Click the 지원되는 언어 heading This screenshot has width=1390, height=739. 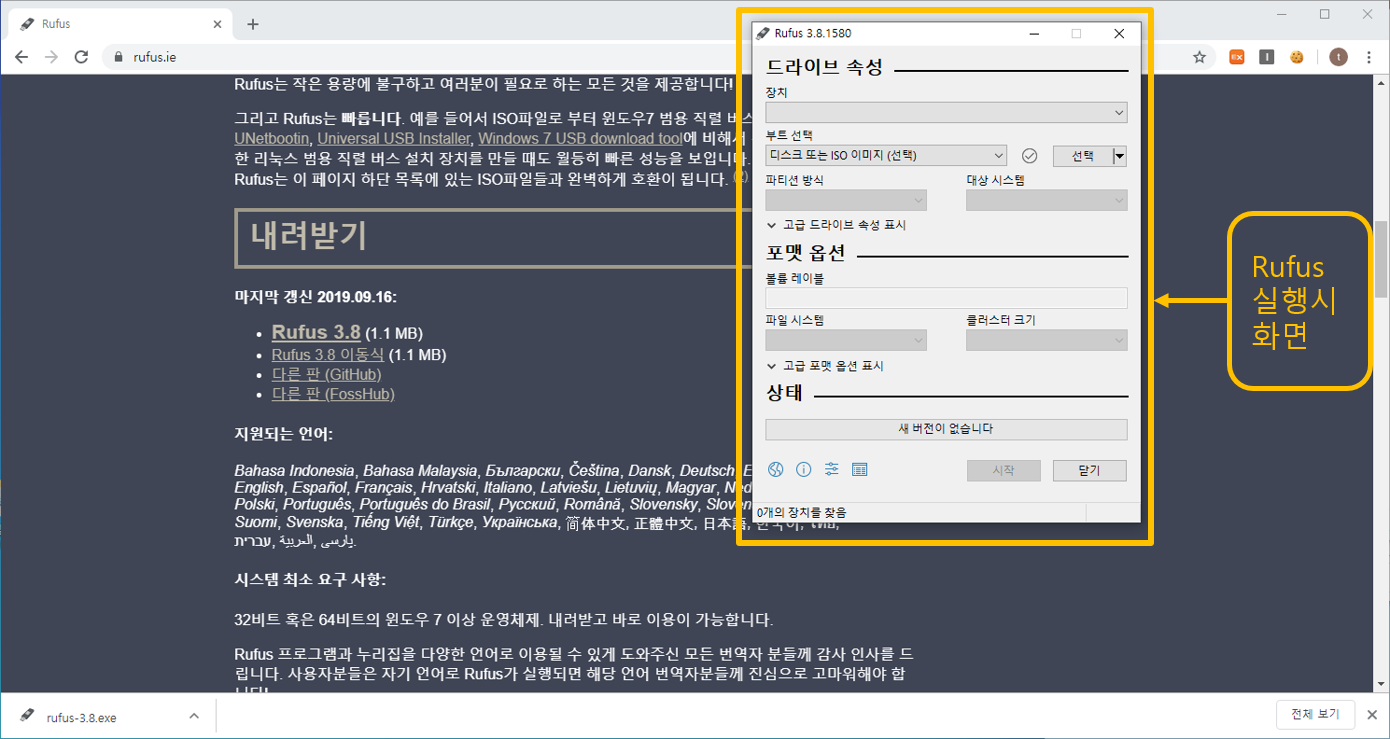(x=284, y=434)
